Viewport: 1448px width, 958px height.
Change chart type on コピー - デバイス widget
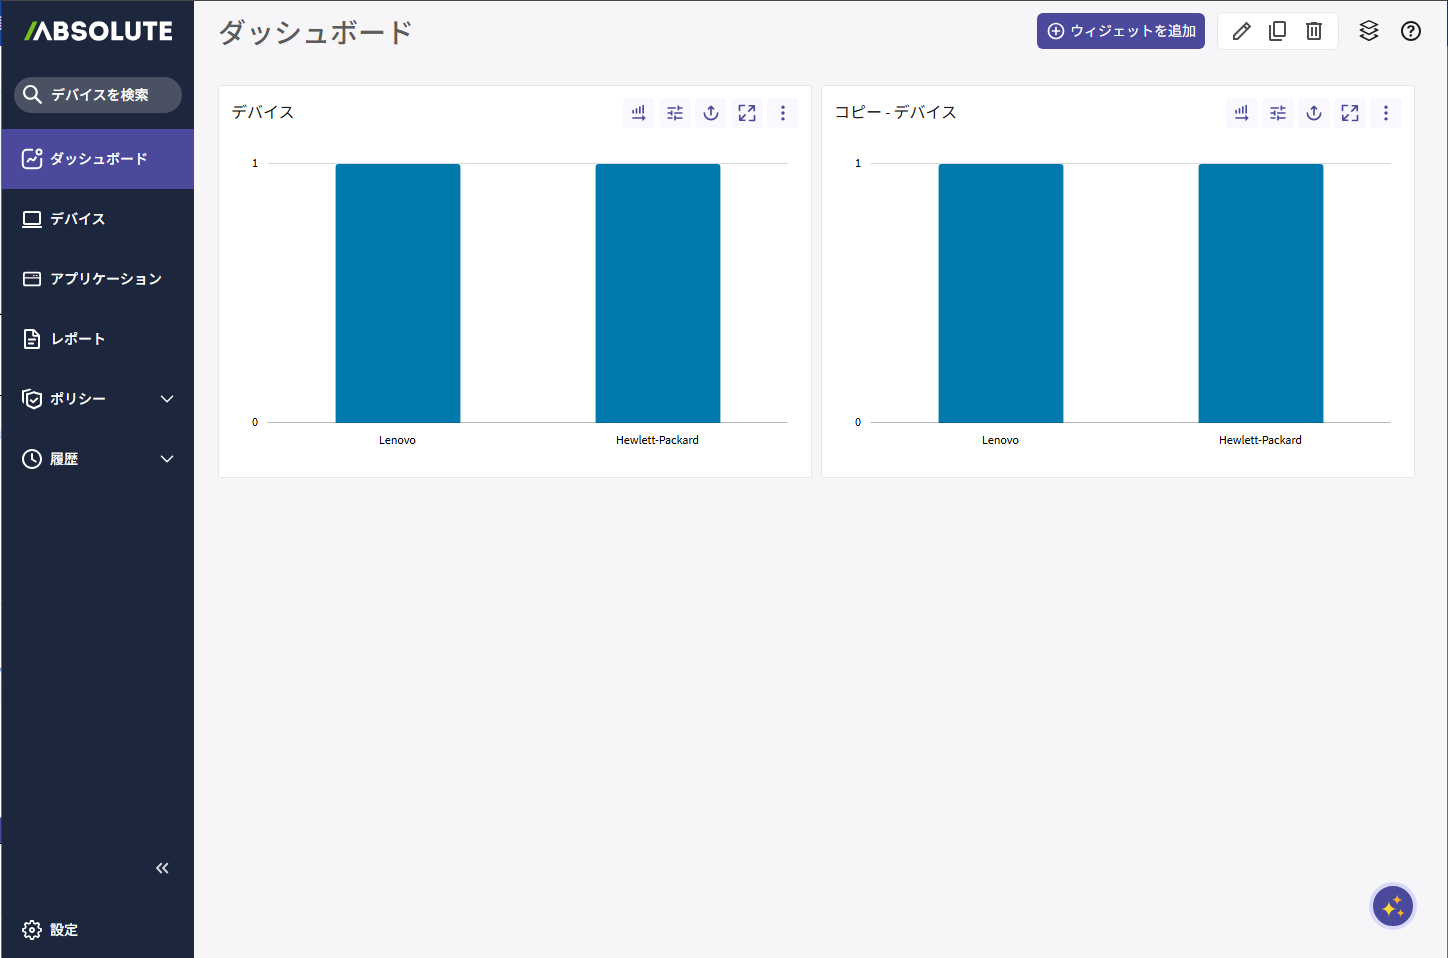pos(1241,113)
